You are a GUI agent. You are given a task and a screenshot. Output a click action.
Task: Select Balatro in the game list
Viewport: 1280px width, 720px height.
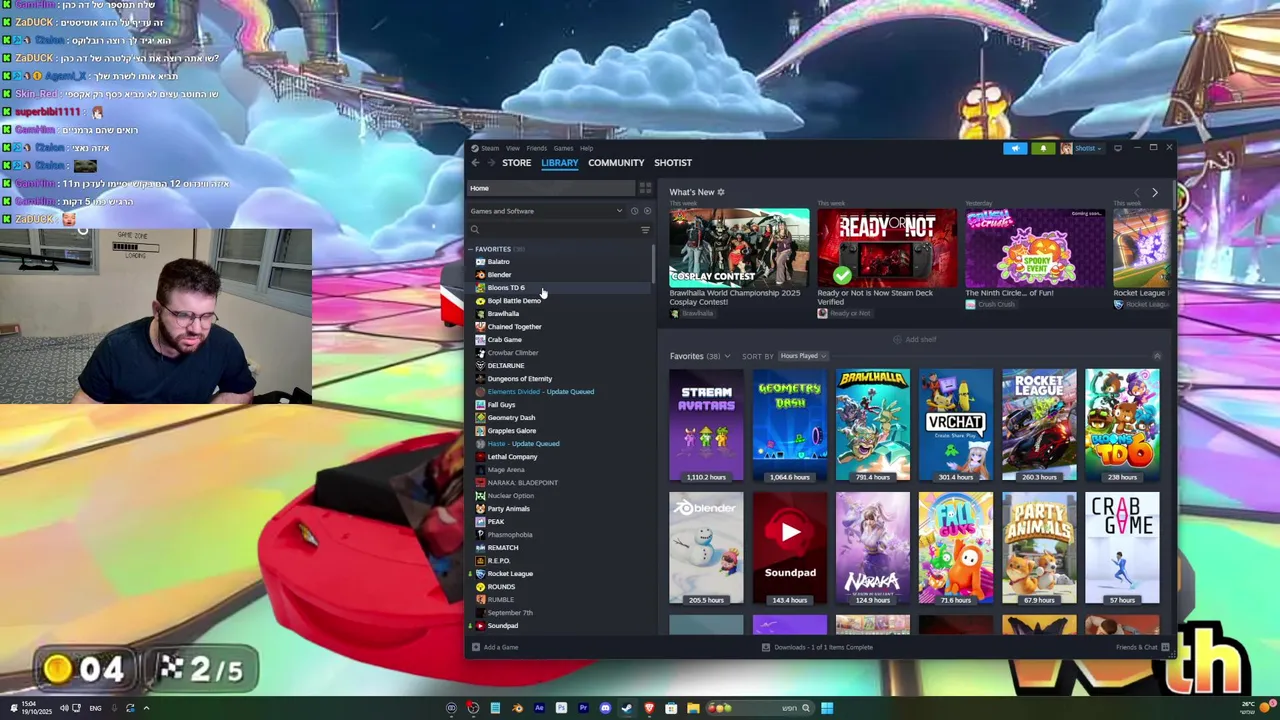point(498,262)
